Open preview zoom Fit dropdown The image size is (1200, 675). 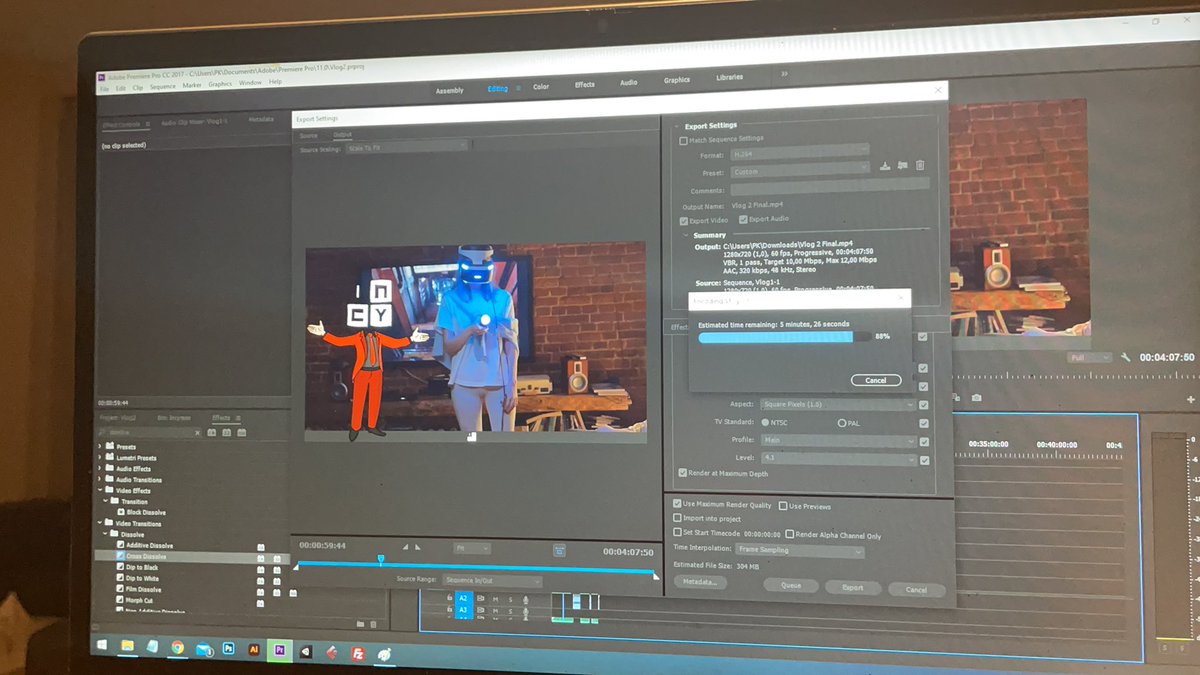pos(472,548)
